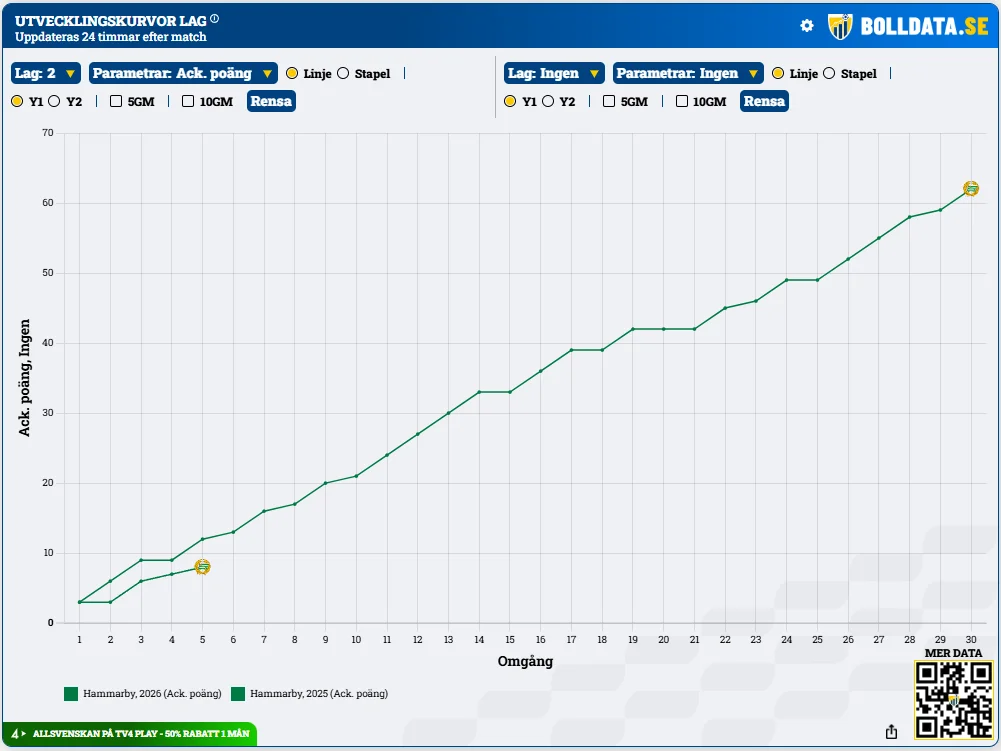1001x751 pixels.
Task: Enable the left 5GM checkbox
Action: (116, 101)
